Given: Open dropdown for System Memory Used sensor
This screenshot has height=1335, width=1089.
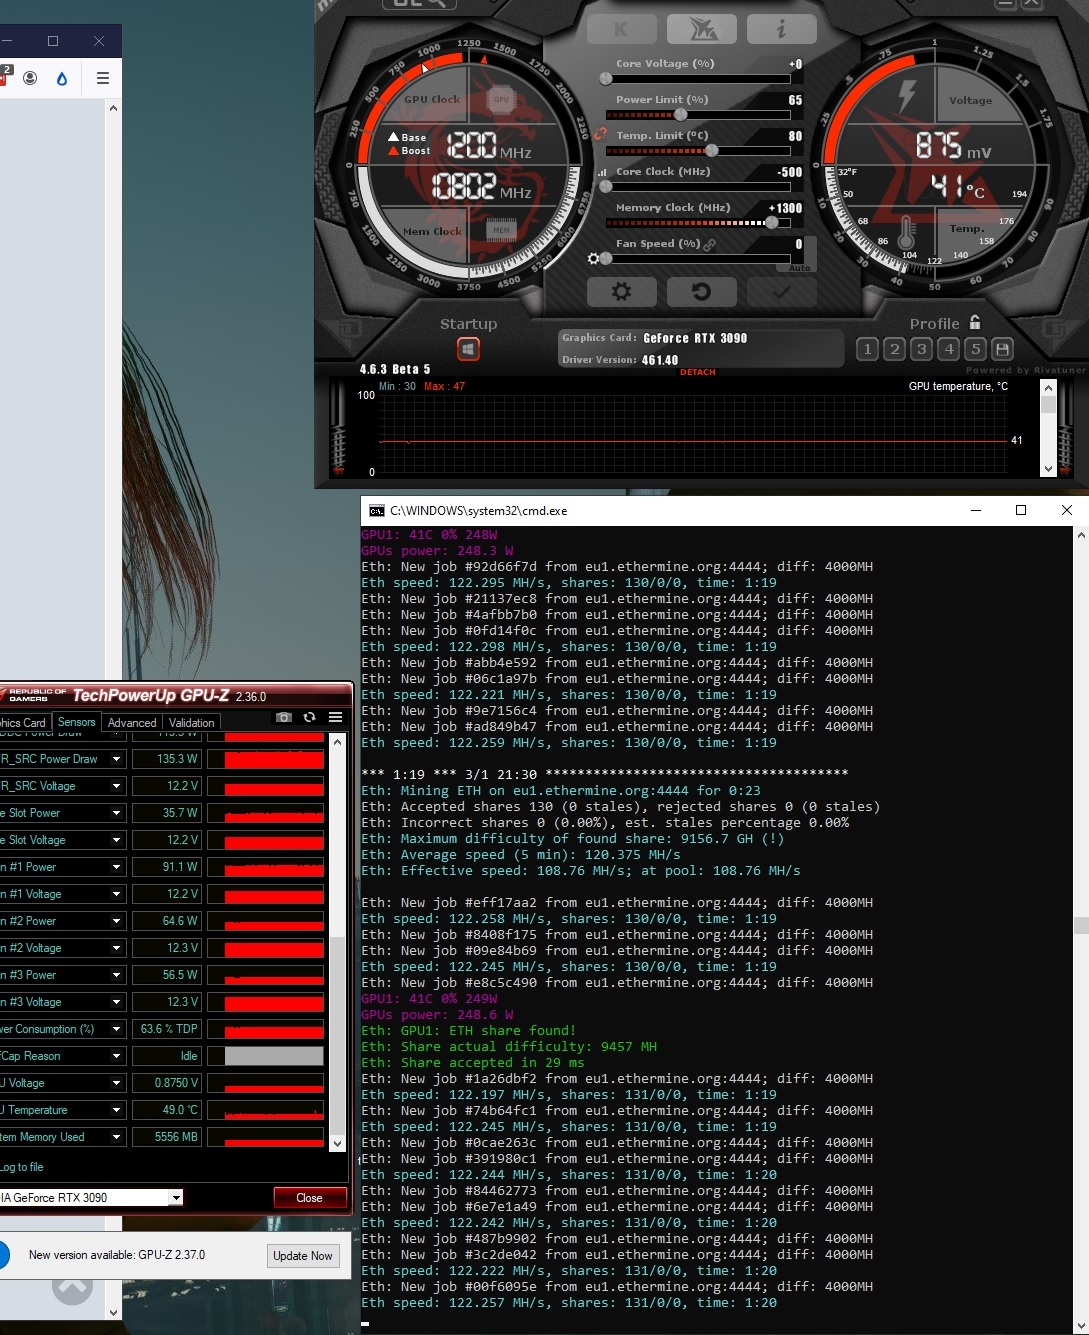Looking at the screenshot, I should click(116, 1137).
